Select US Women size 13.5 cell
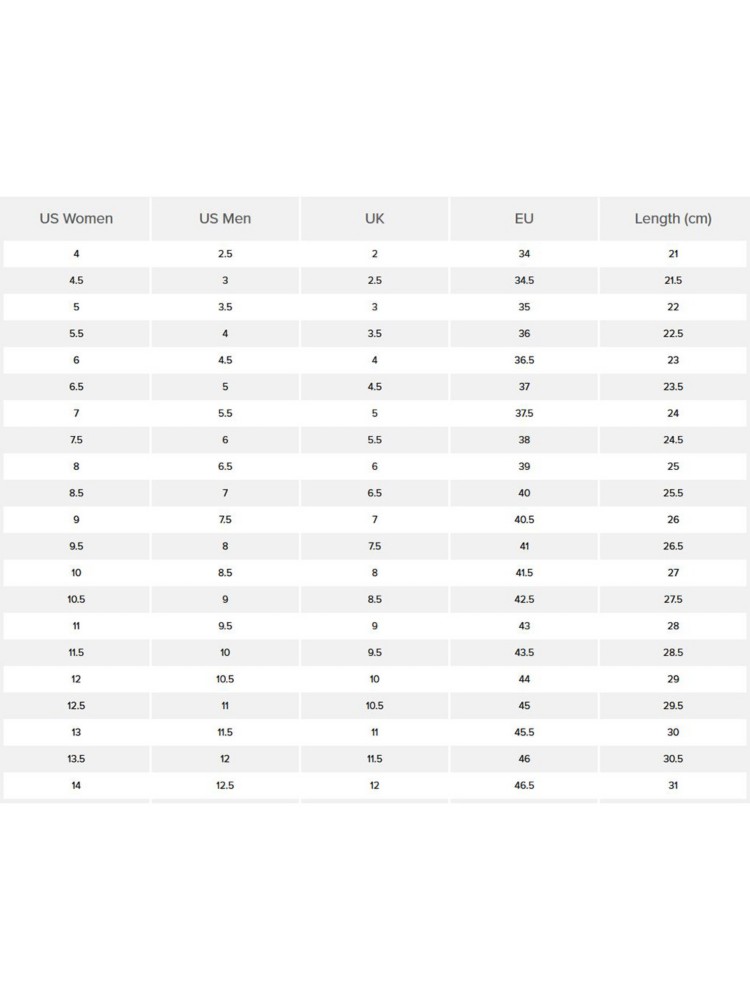The height and width of the screenshot is (1000, 750). (x=76, y=759)
